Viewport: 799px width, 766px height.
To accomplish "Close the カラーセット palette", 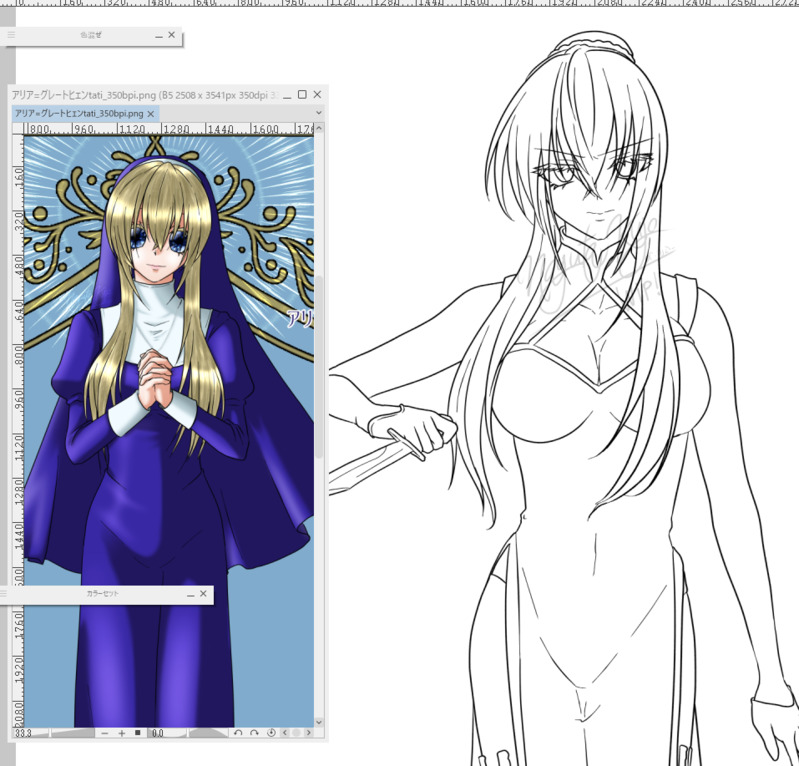I will 203,593.
